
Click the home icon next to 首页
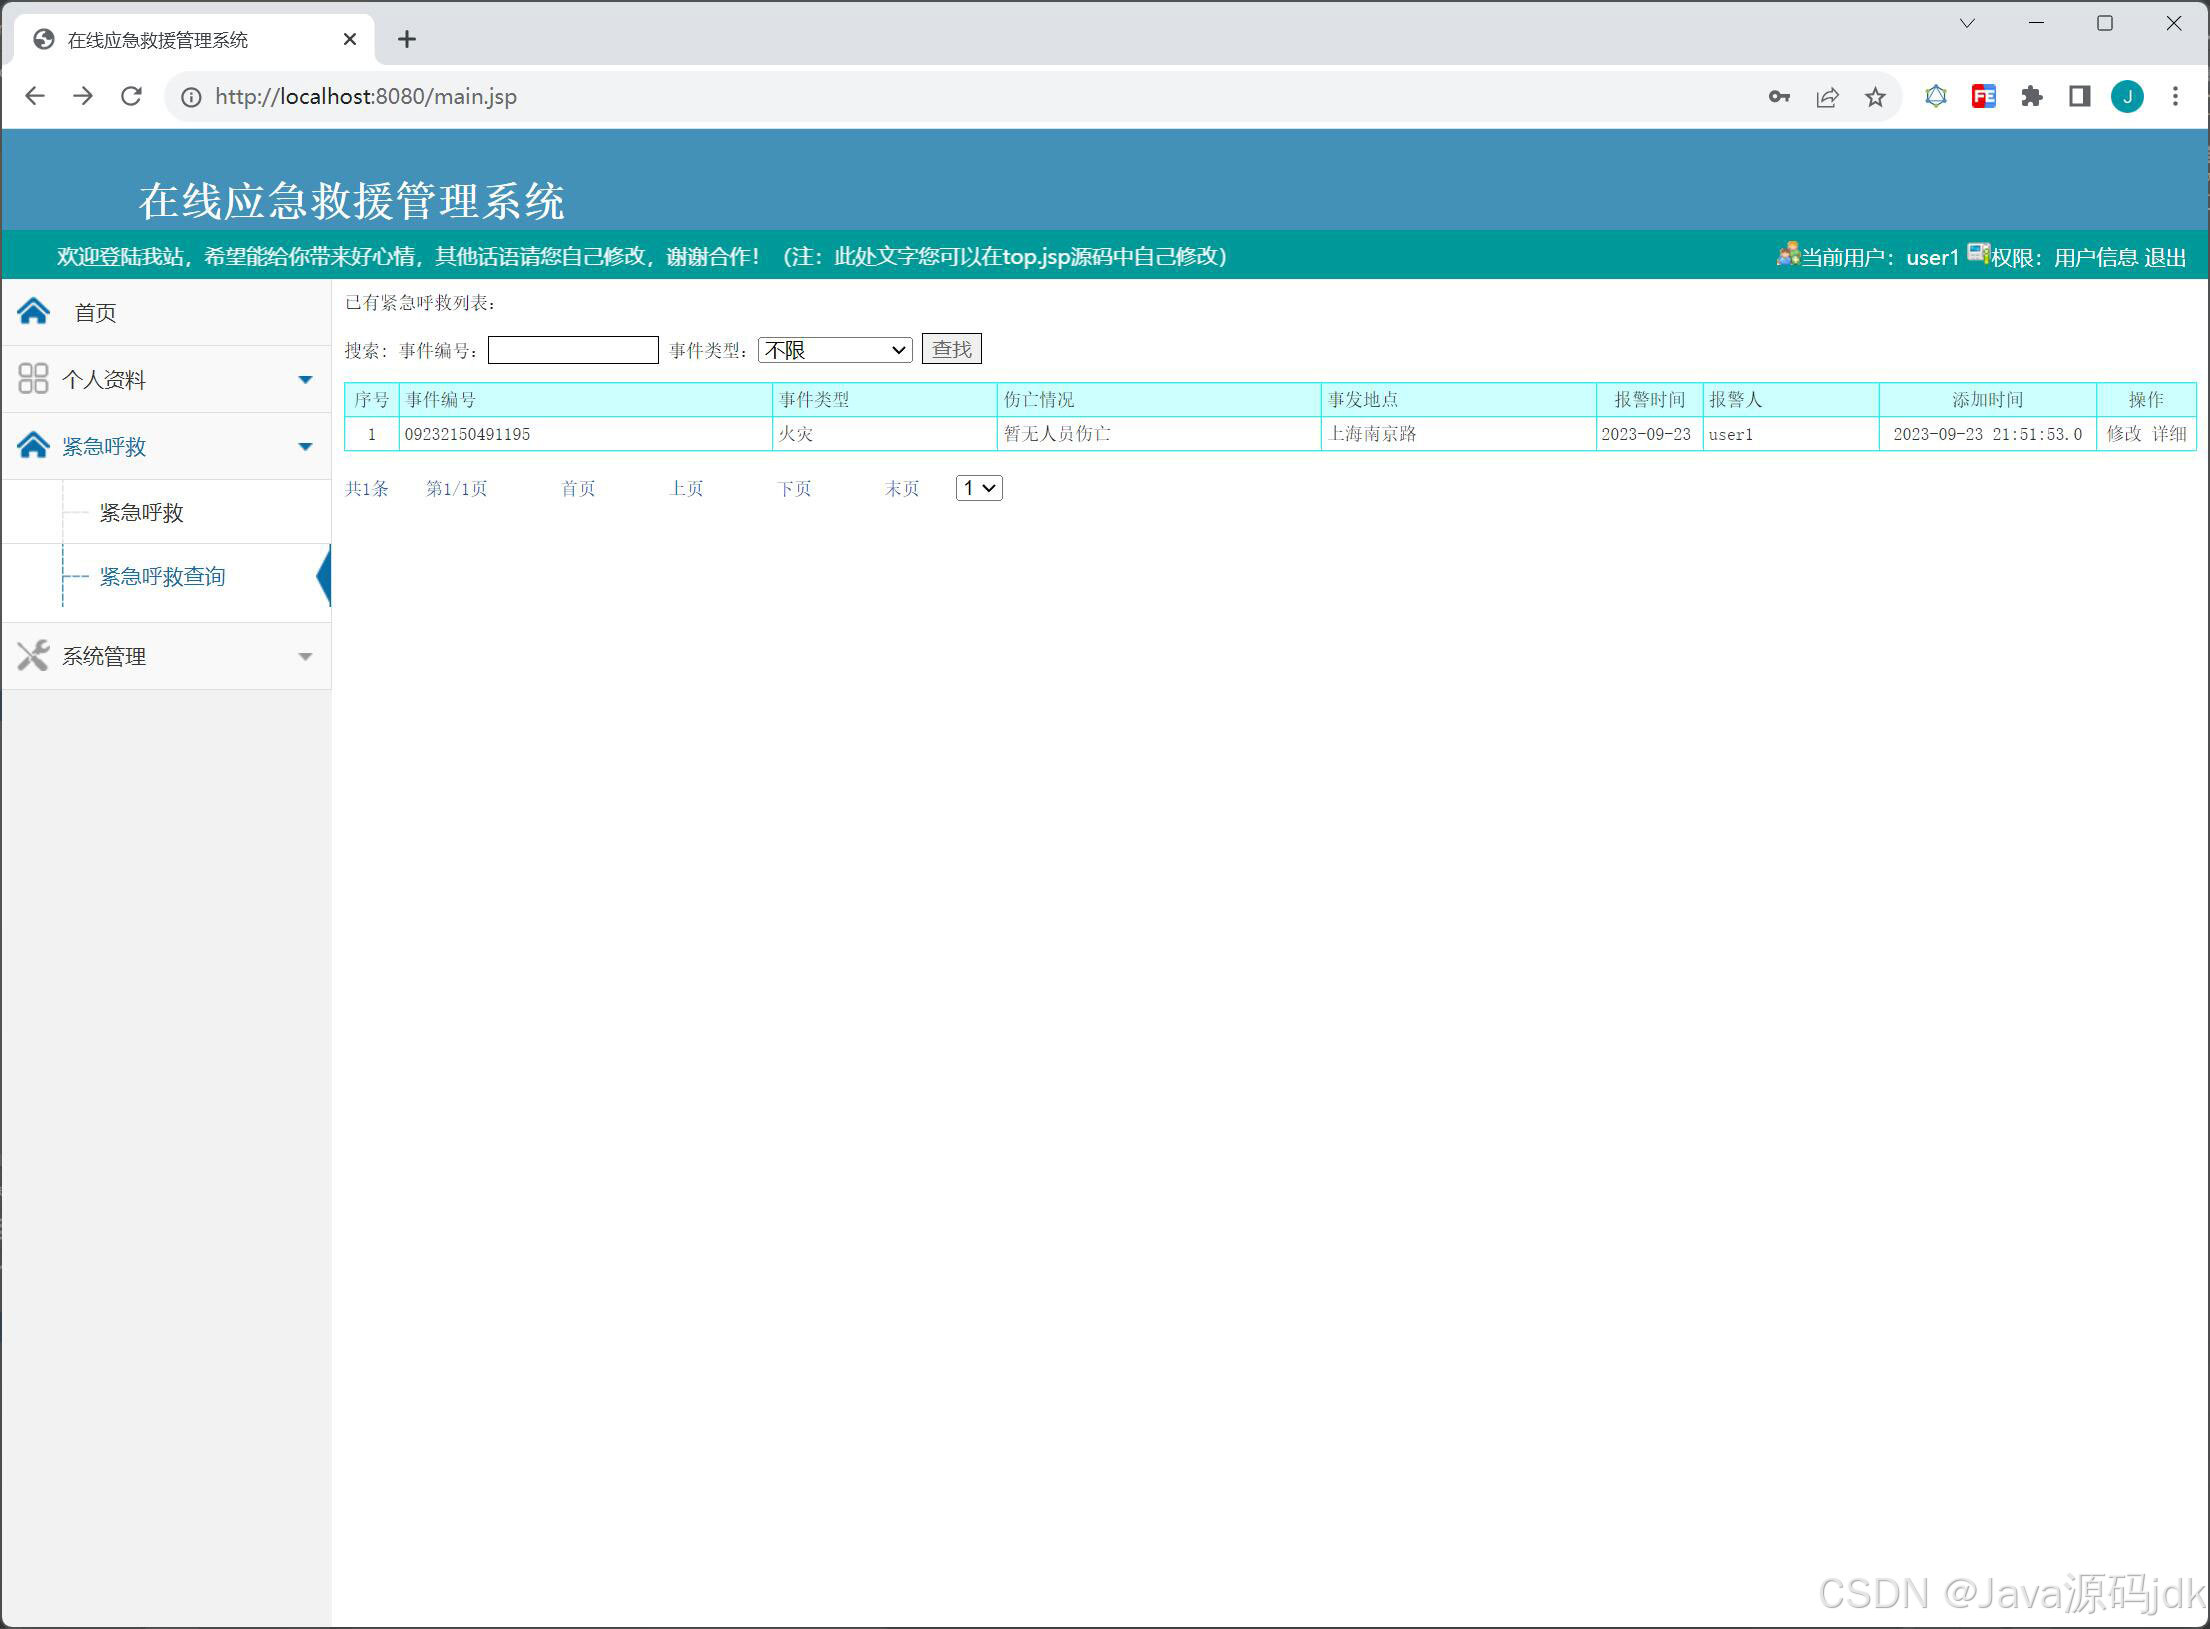coord(33,311)
